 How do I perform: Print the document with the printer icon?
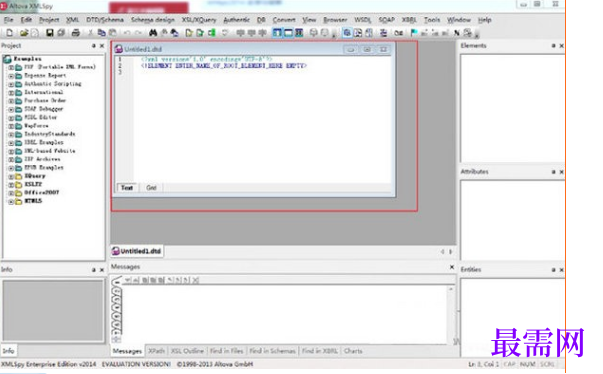coord(76,33)
